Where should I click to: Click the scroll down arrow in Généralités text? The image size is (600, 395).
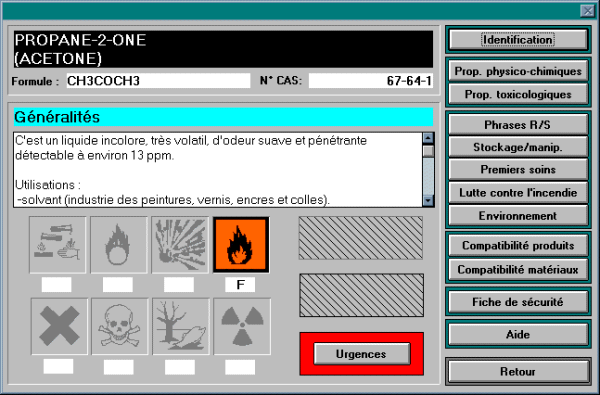click(x=428, y=201)
